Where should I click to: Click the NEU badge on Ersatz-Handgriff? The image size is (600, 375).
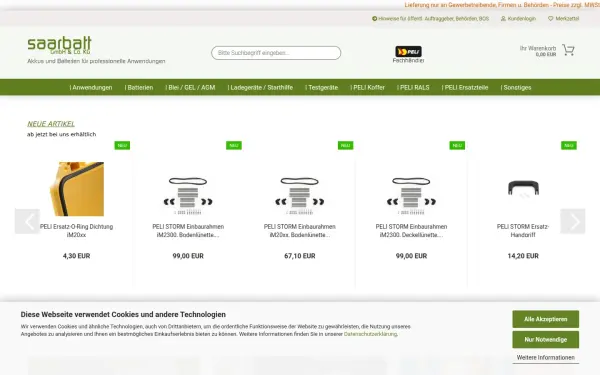pyautogui.click(x=569, y=145)
